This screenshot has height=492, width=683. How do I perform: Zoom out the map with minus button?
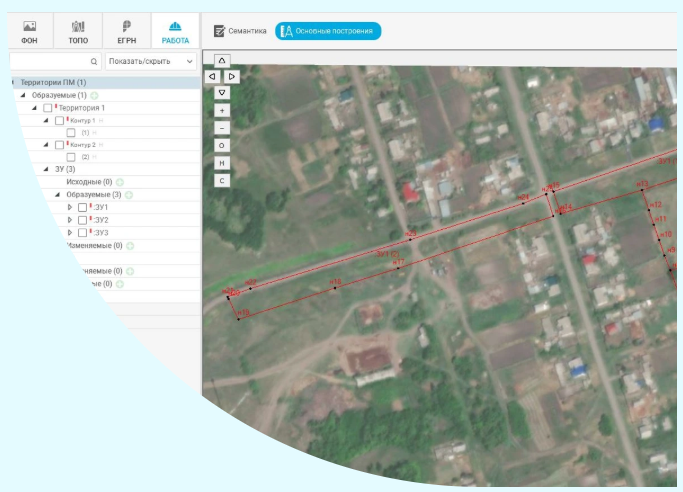[222, 128]
